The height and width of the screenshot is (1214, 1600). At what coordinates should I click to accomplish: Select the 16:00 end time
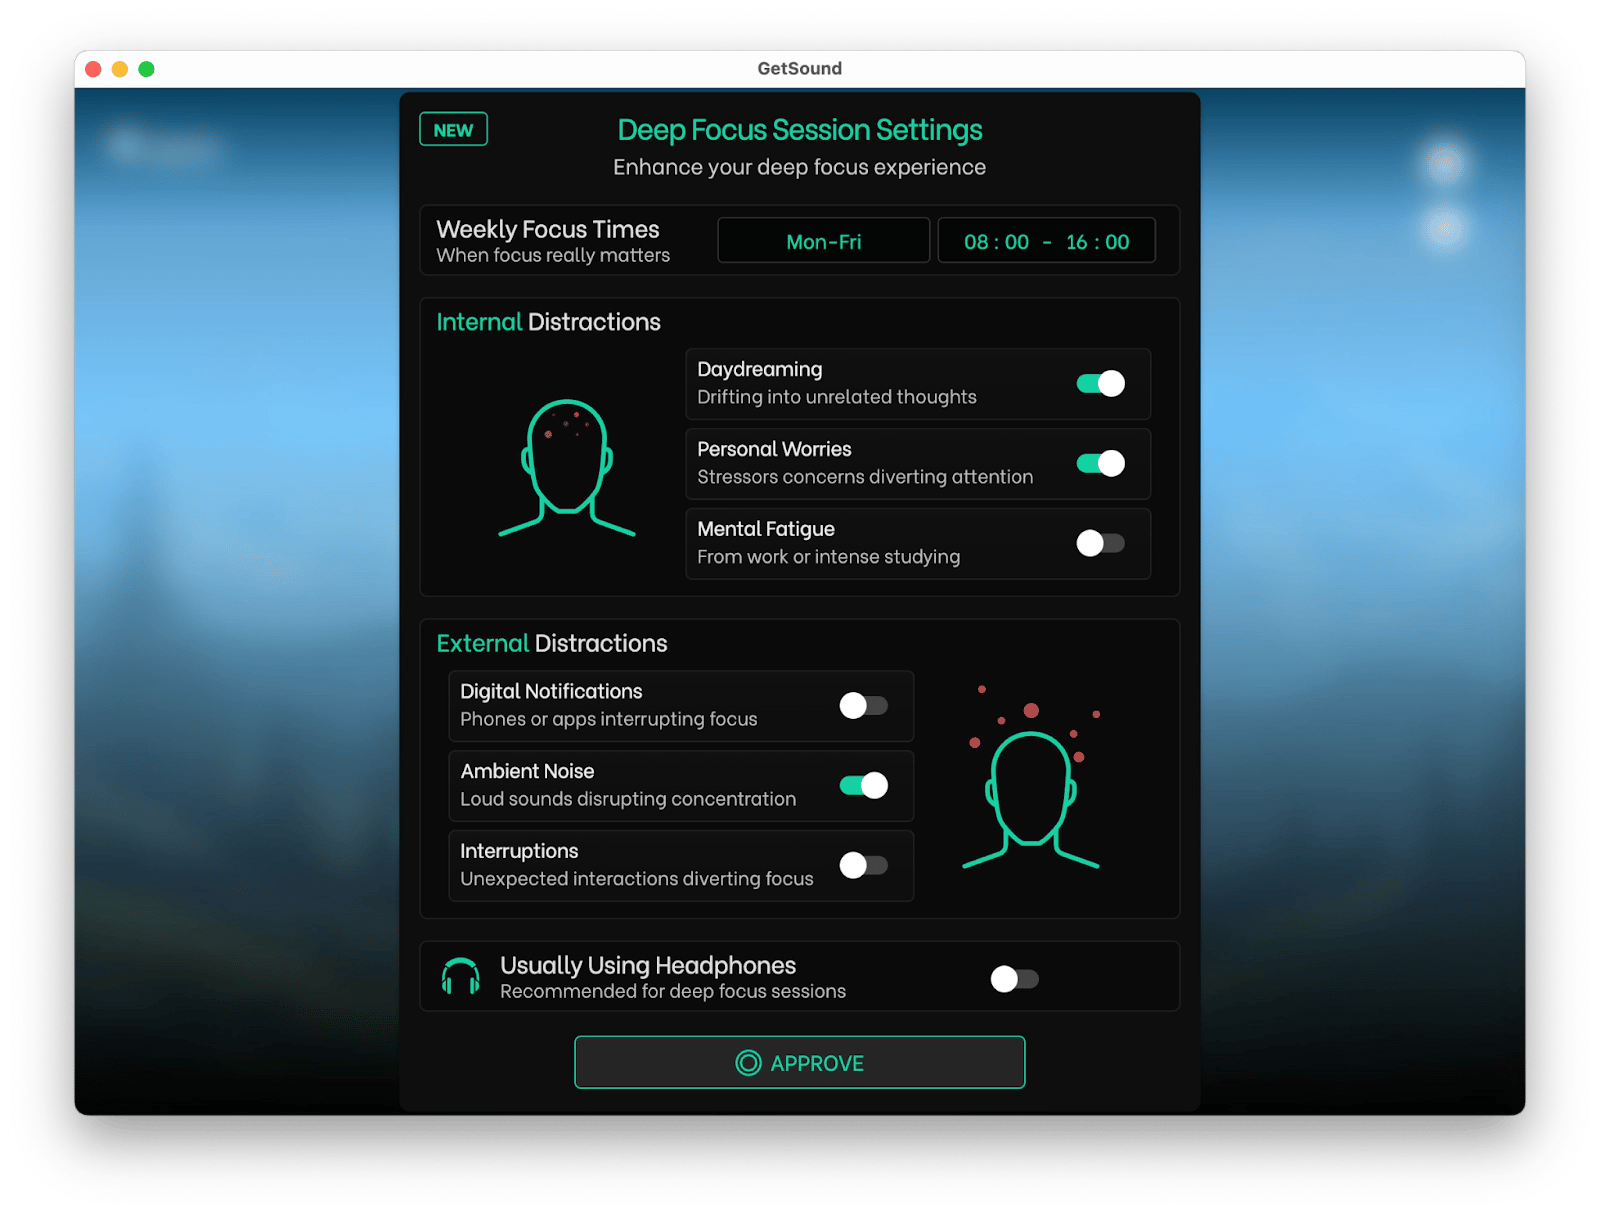click(1097, 242)
